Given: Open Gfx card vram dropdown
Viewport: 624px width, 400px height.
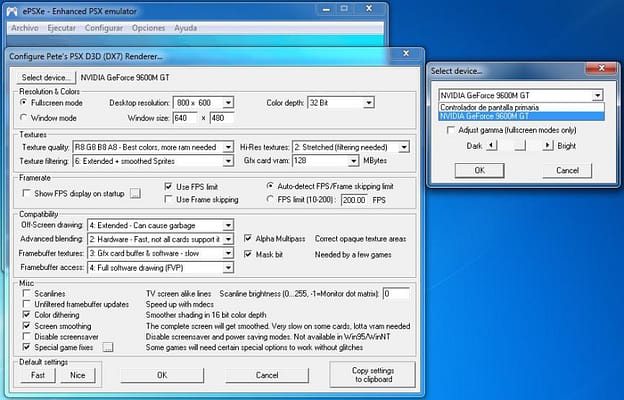Looking at the screenshot, I should click(353, 161).
